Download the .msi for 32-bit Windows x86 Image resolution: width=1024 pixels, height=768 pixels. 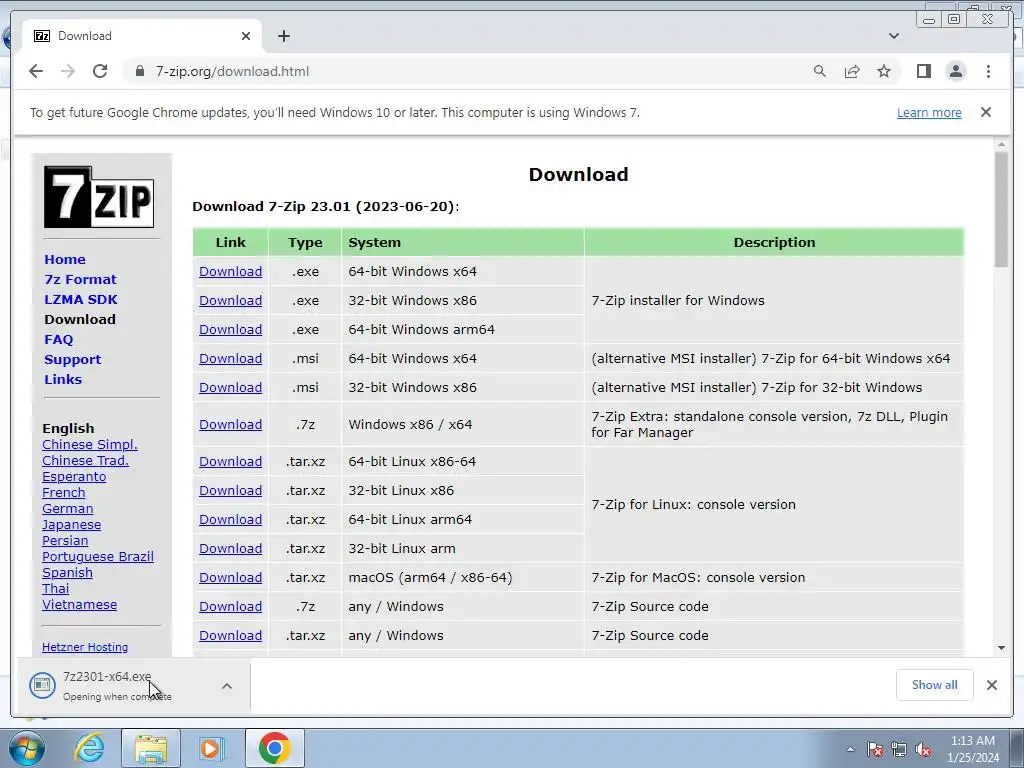(231, 387)
